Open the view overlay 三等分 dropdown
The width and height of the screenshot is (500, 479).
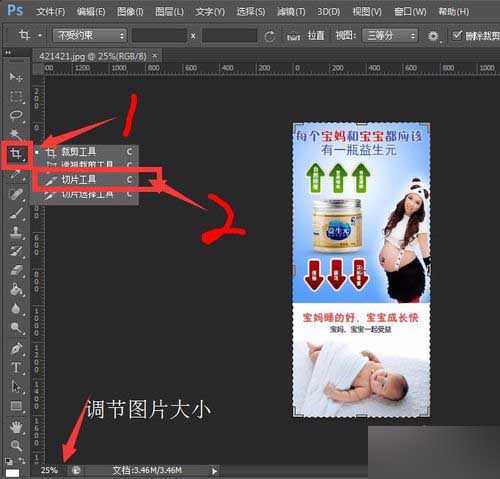coord(390,35)
